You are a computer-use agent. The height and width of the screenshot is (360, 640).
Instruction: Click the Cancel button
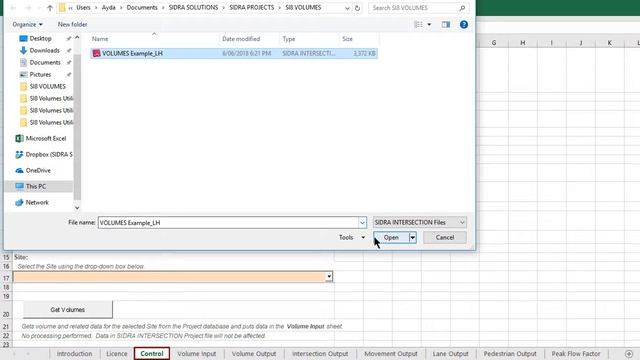click(x=444, y=238)
